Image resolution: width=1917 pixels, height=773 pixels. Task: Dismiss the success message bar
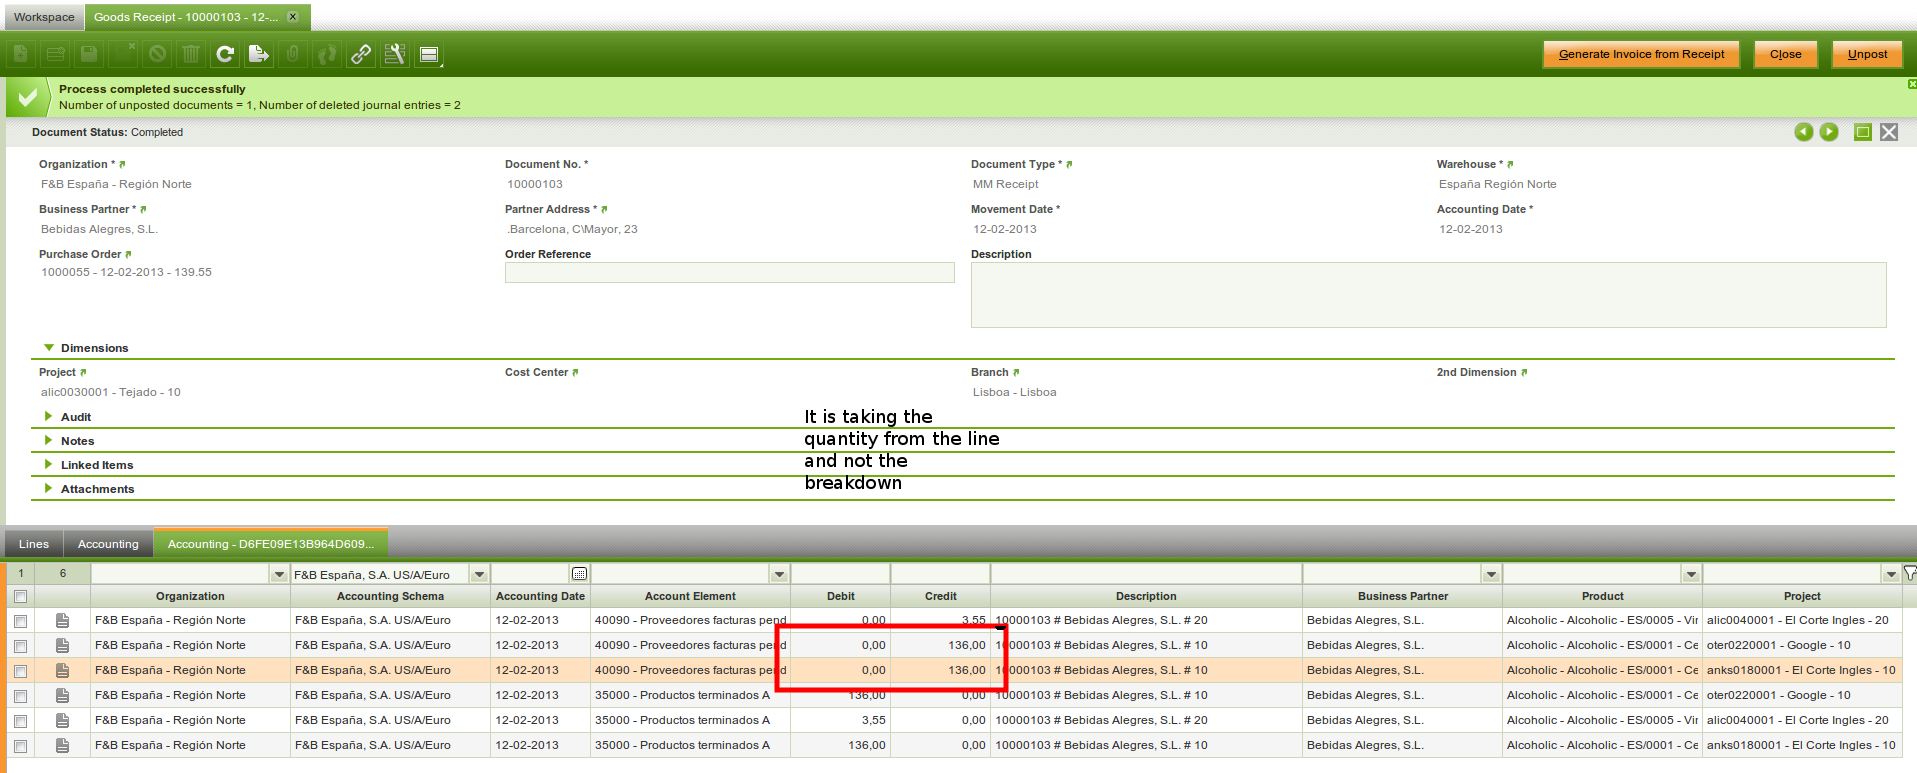[1912, 84]
